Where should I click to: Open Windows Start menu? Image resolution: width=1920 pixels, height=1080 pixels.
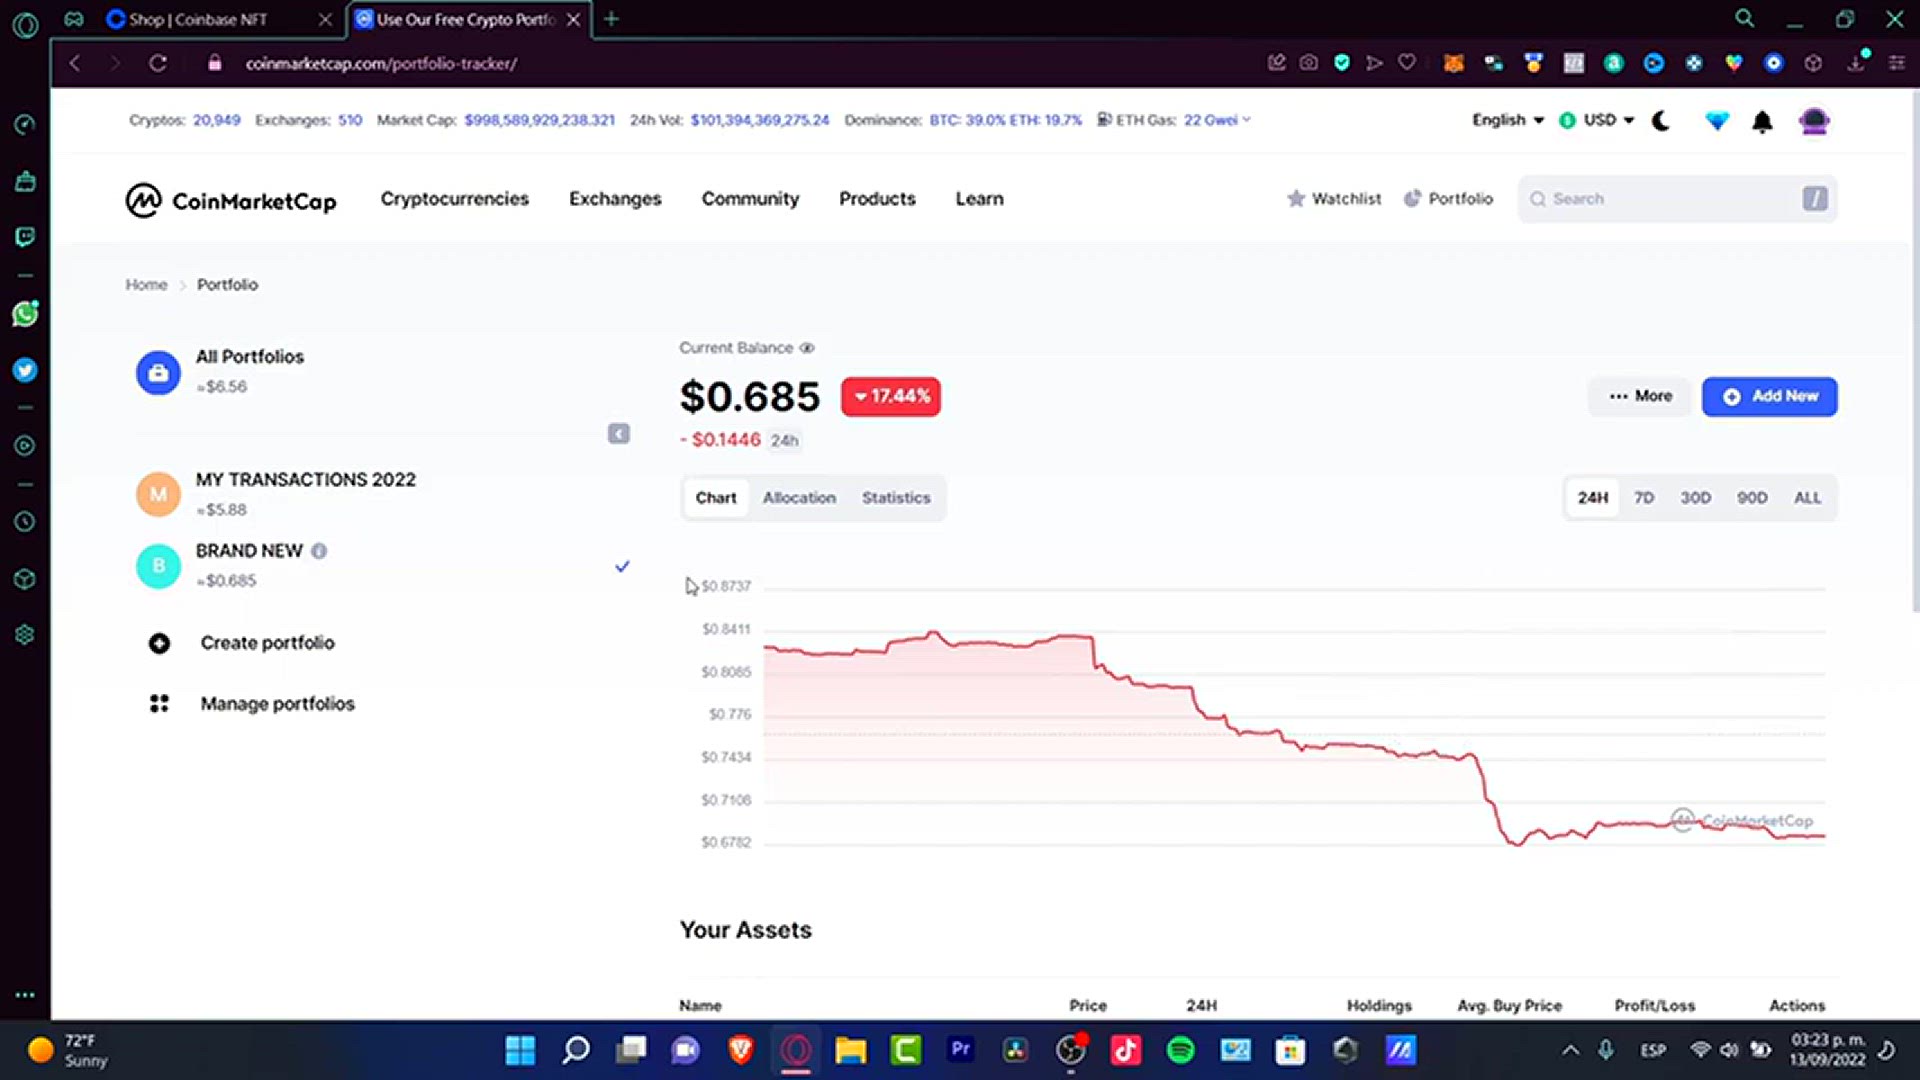[x=520, y=1050]
